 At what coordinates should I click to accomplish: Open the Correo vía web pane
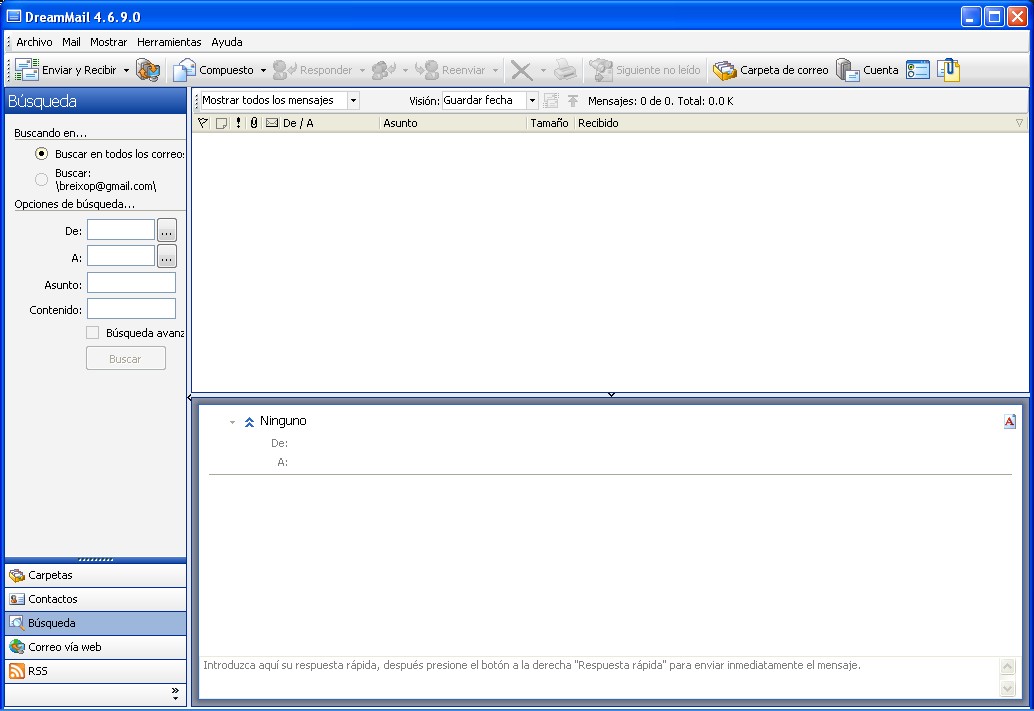(x=96, y=647)
